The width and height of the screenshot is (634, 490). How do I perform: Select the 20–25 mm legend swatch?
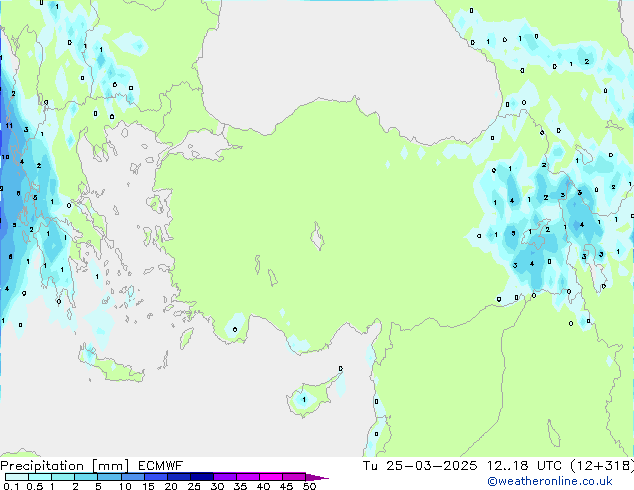coord(179,477)
